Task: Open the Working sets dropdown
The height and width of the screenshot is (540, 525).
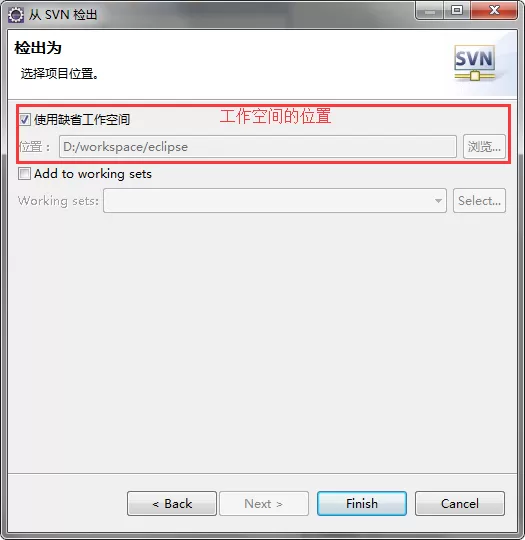Action: tap(275, 200)
